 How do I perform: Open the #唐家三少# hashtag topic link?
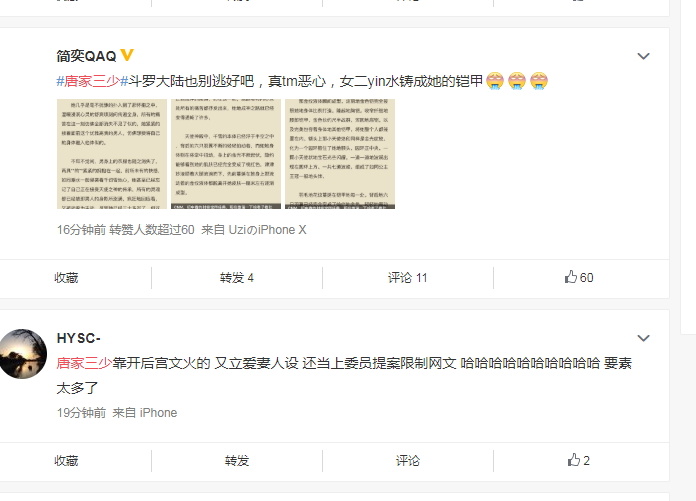coord(92,81)
